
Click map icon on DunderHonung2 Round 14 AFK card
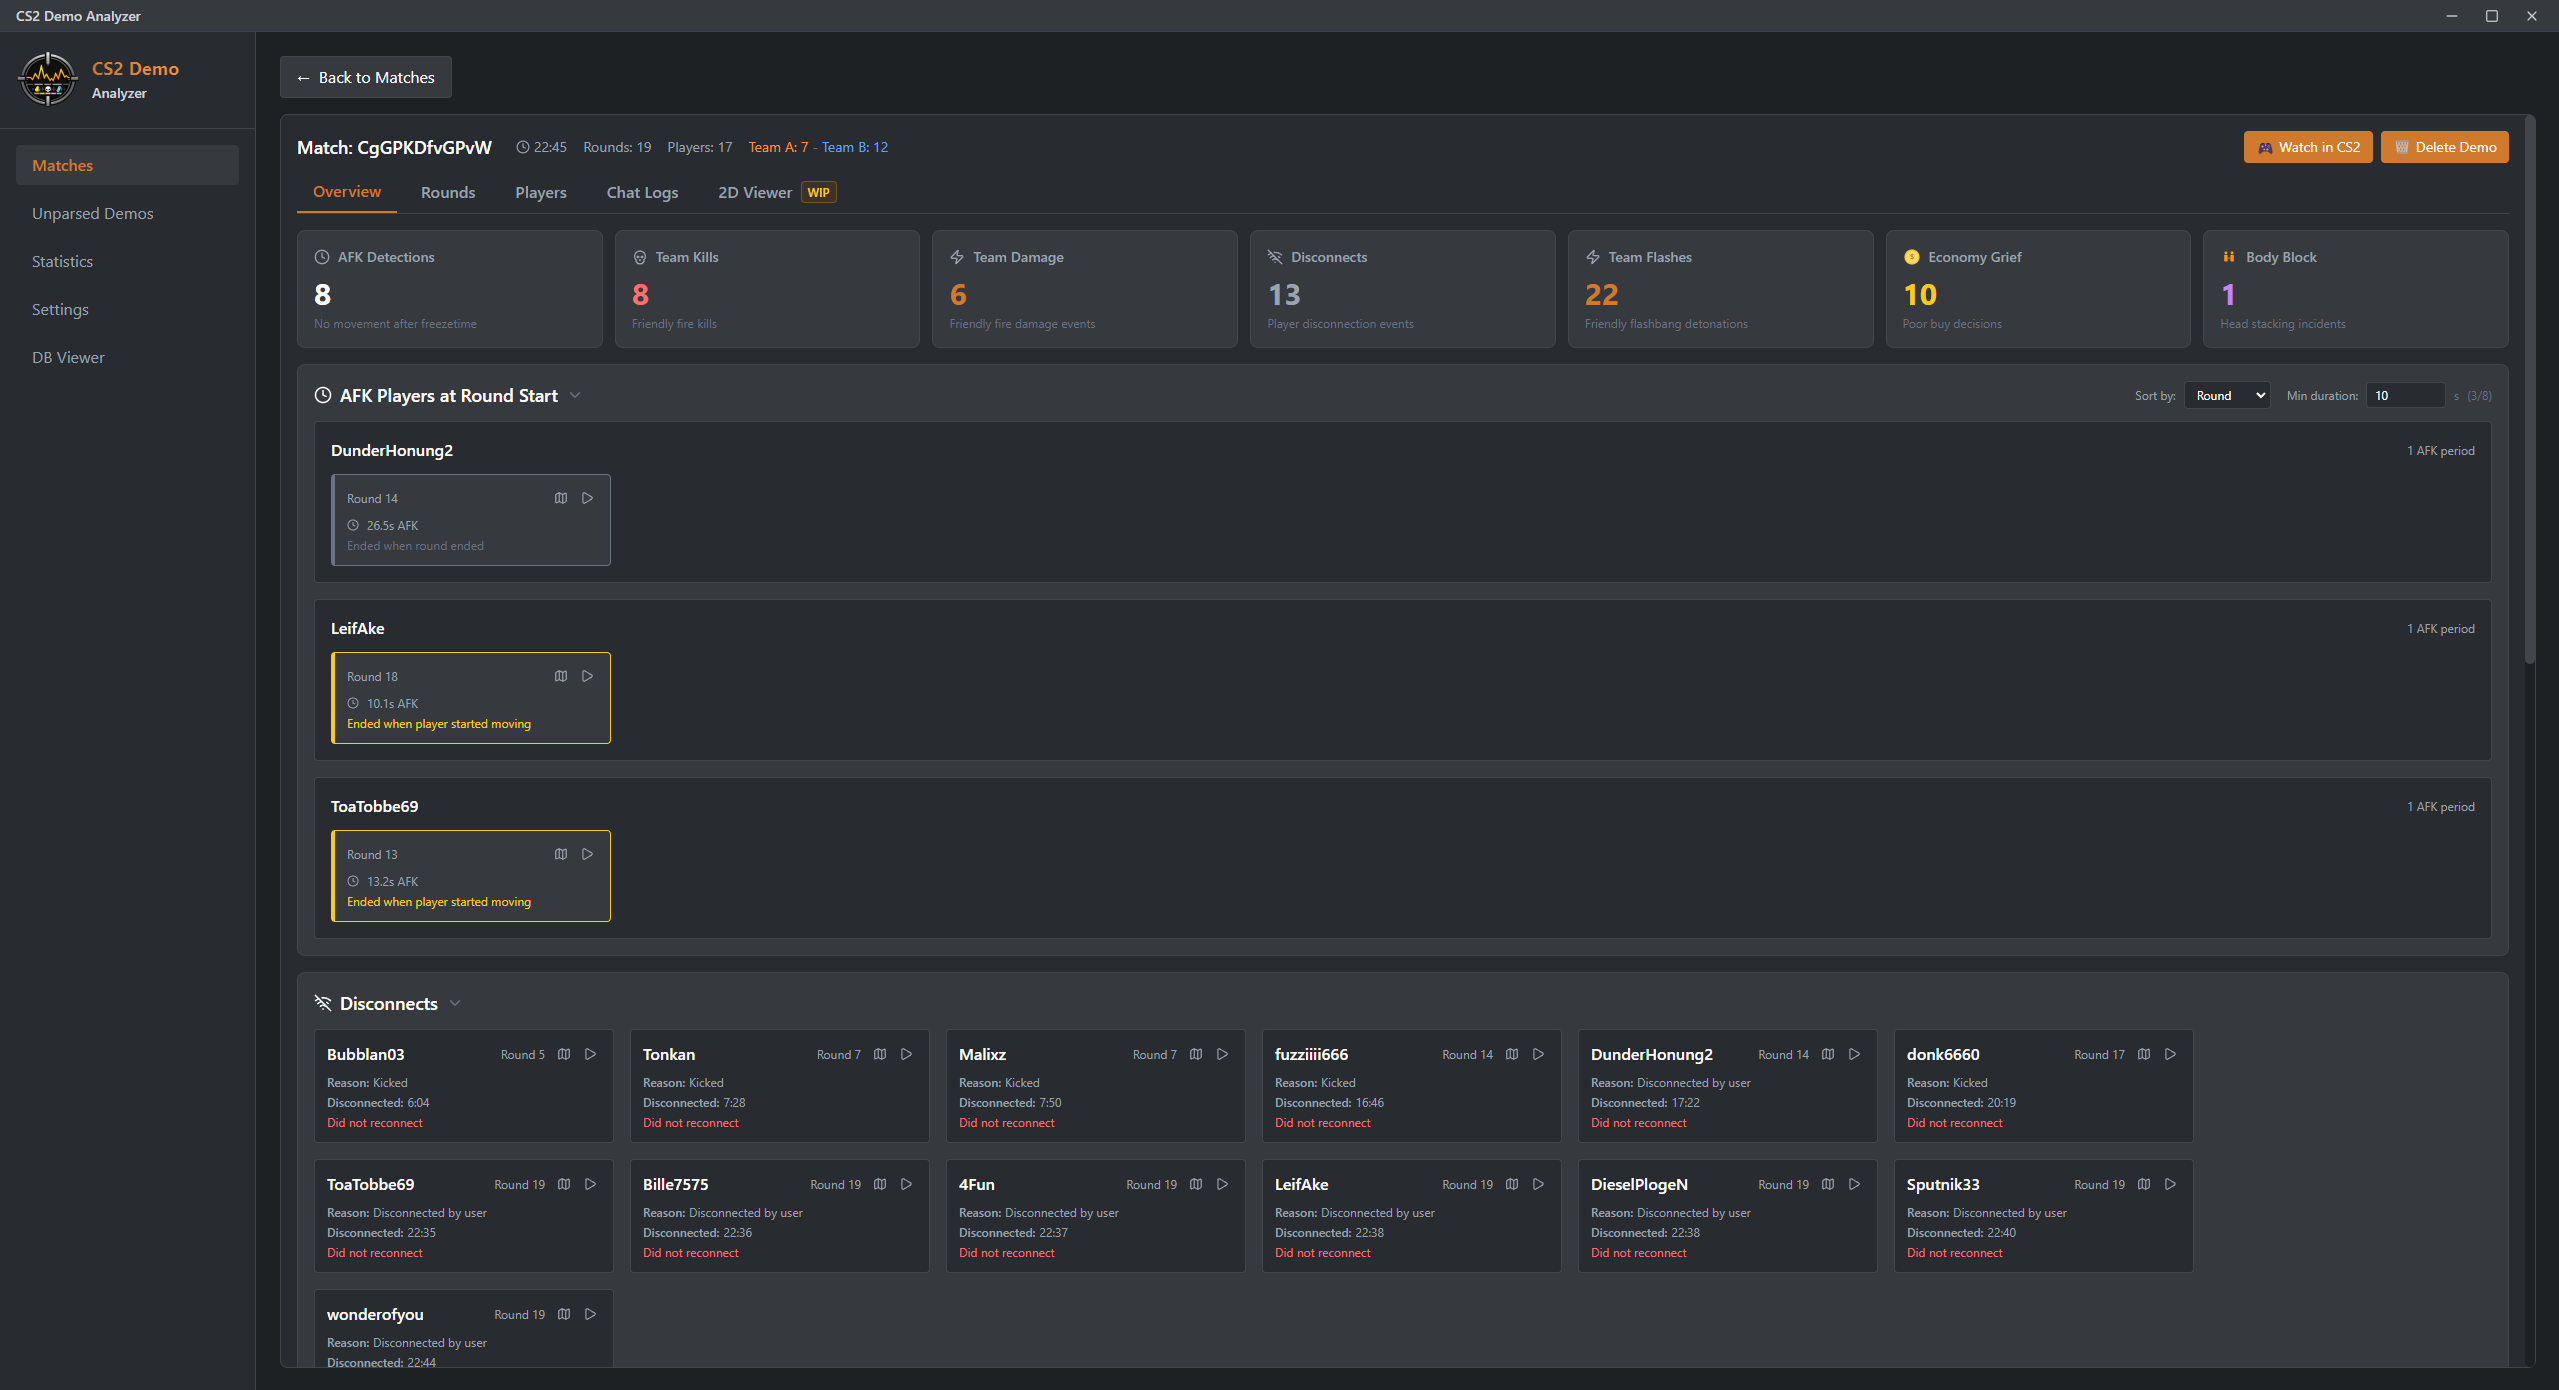point(561,498)
